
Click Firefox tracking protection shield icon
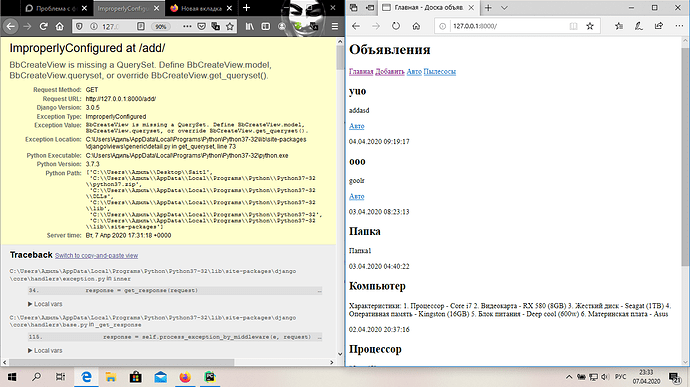[79, 26]
